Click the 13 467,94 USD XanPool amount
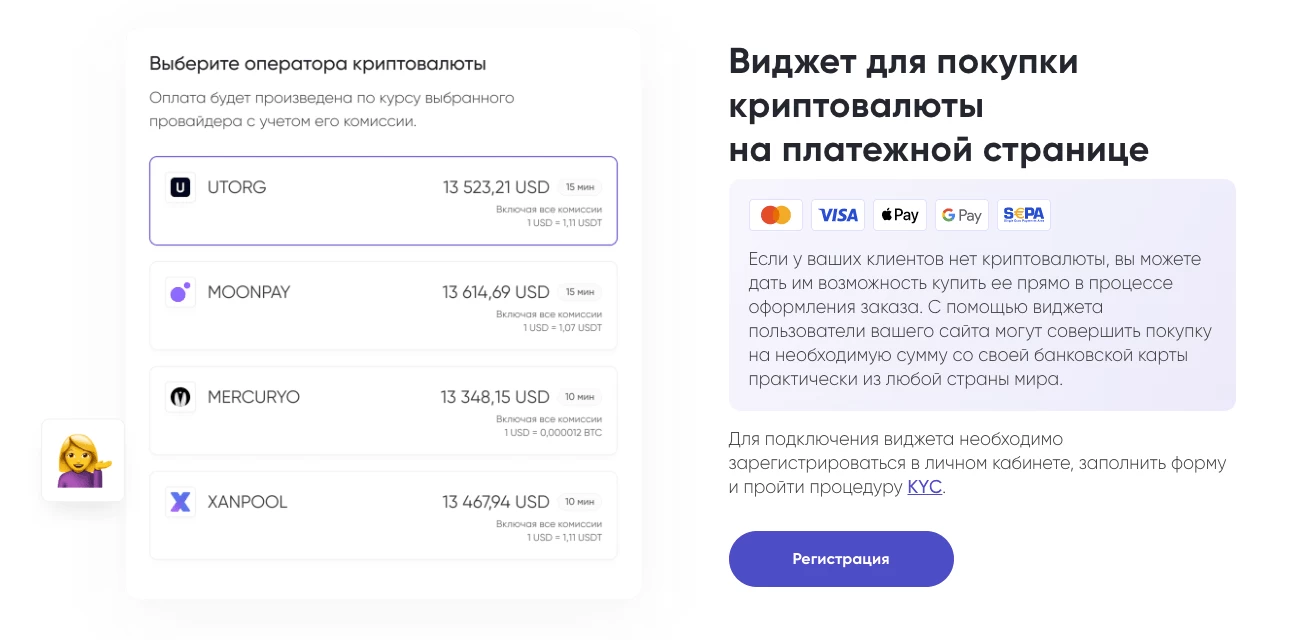 point(496,502)
